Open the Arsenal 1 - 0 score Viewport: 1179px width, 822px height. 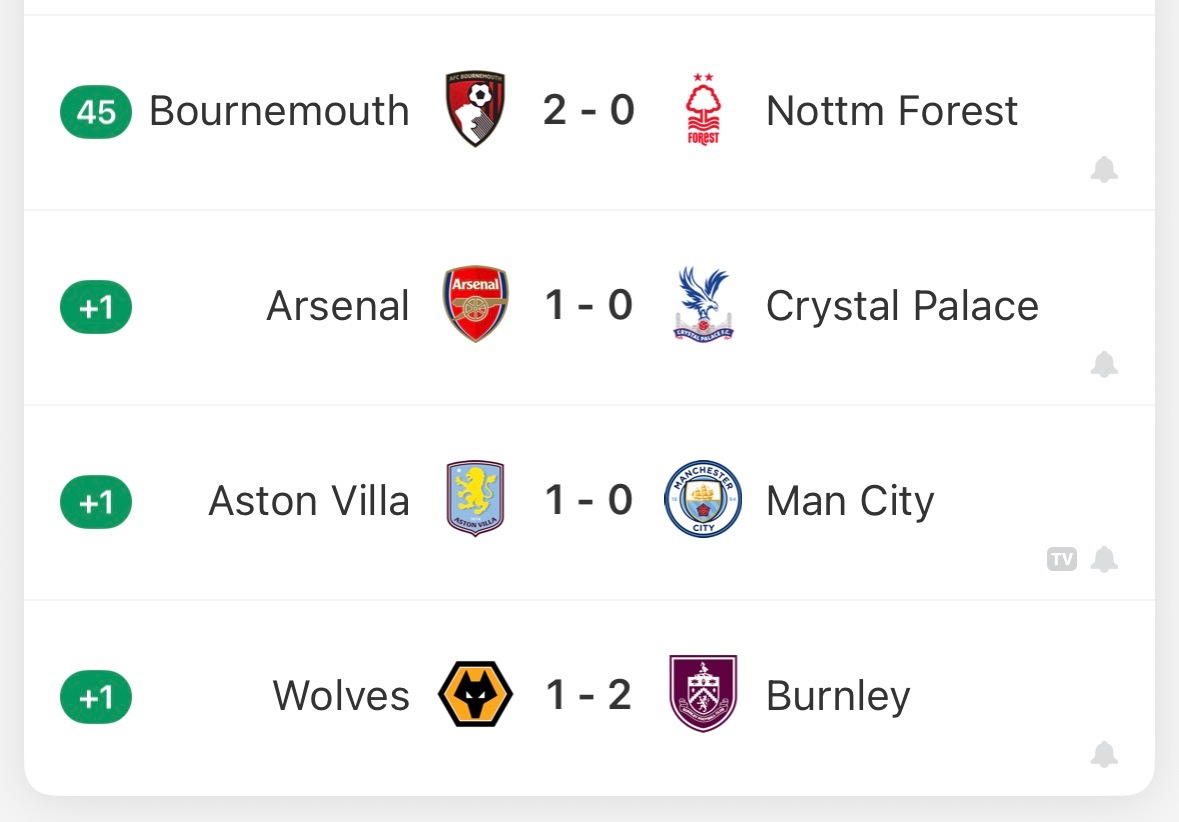589,305
